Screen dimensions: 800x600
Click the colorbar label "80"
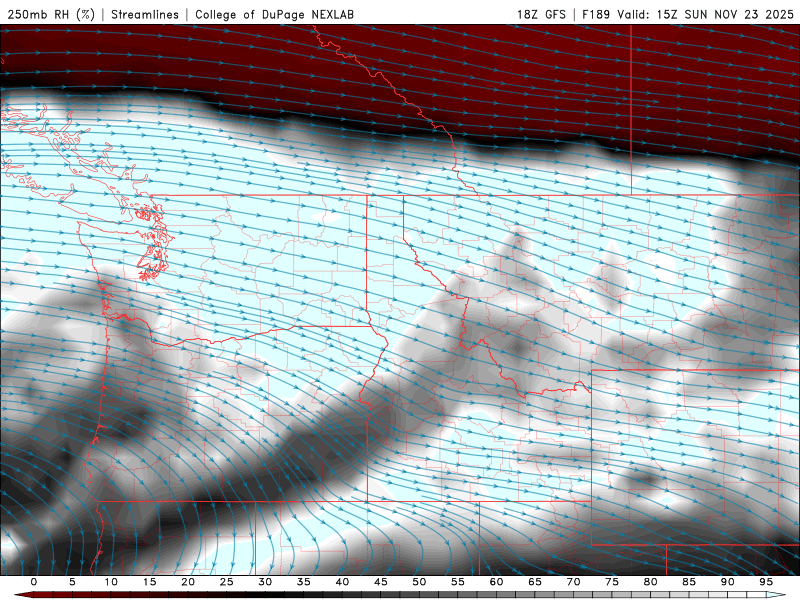point(651,582)
